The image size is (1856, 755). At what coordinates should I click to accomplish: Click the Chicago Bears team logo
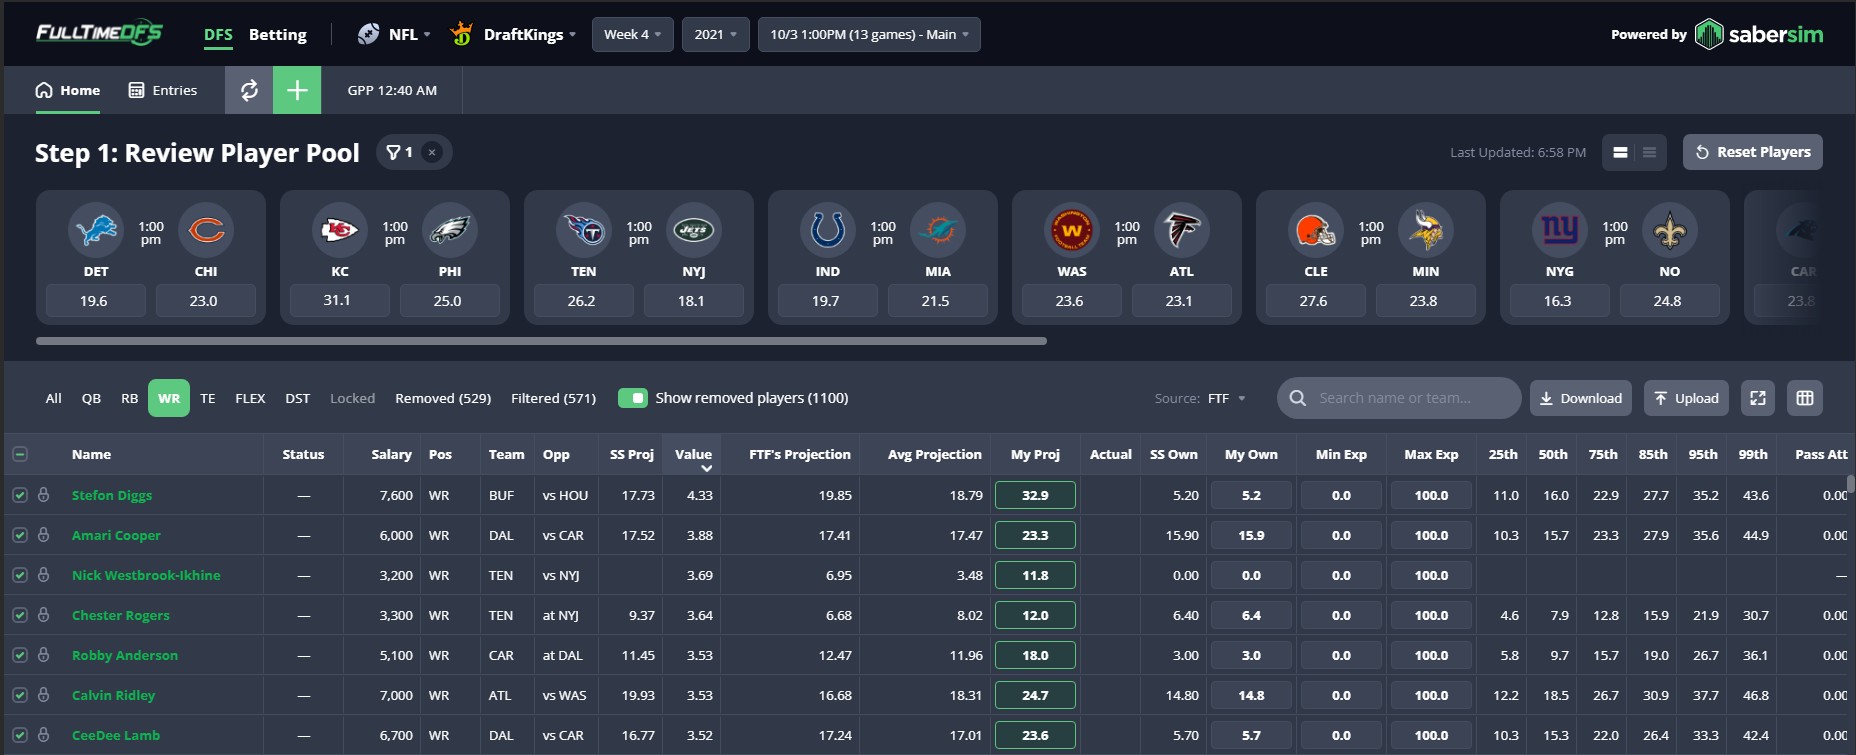pos(206,230)
